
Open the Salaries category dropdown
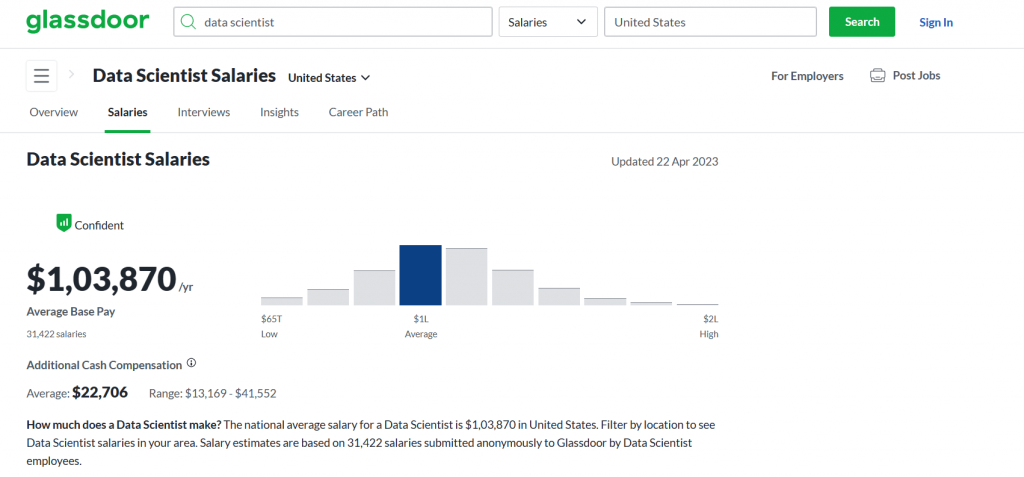(548, 22)
